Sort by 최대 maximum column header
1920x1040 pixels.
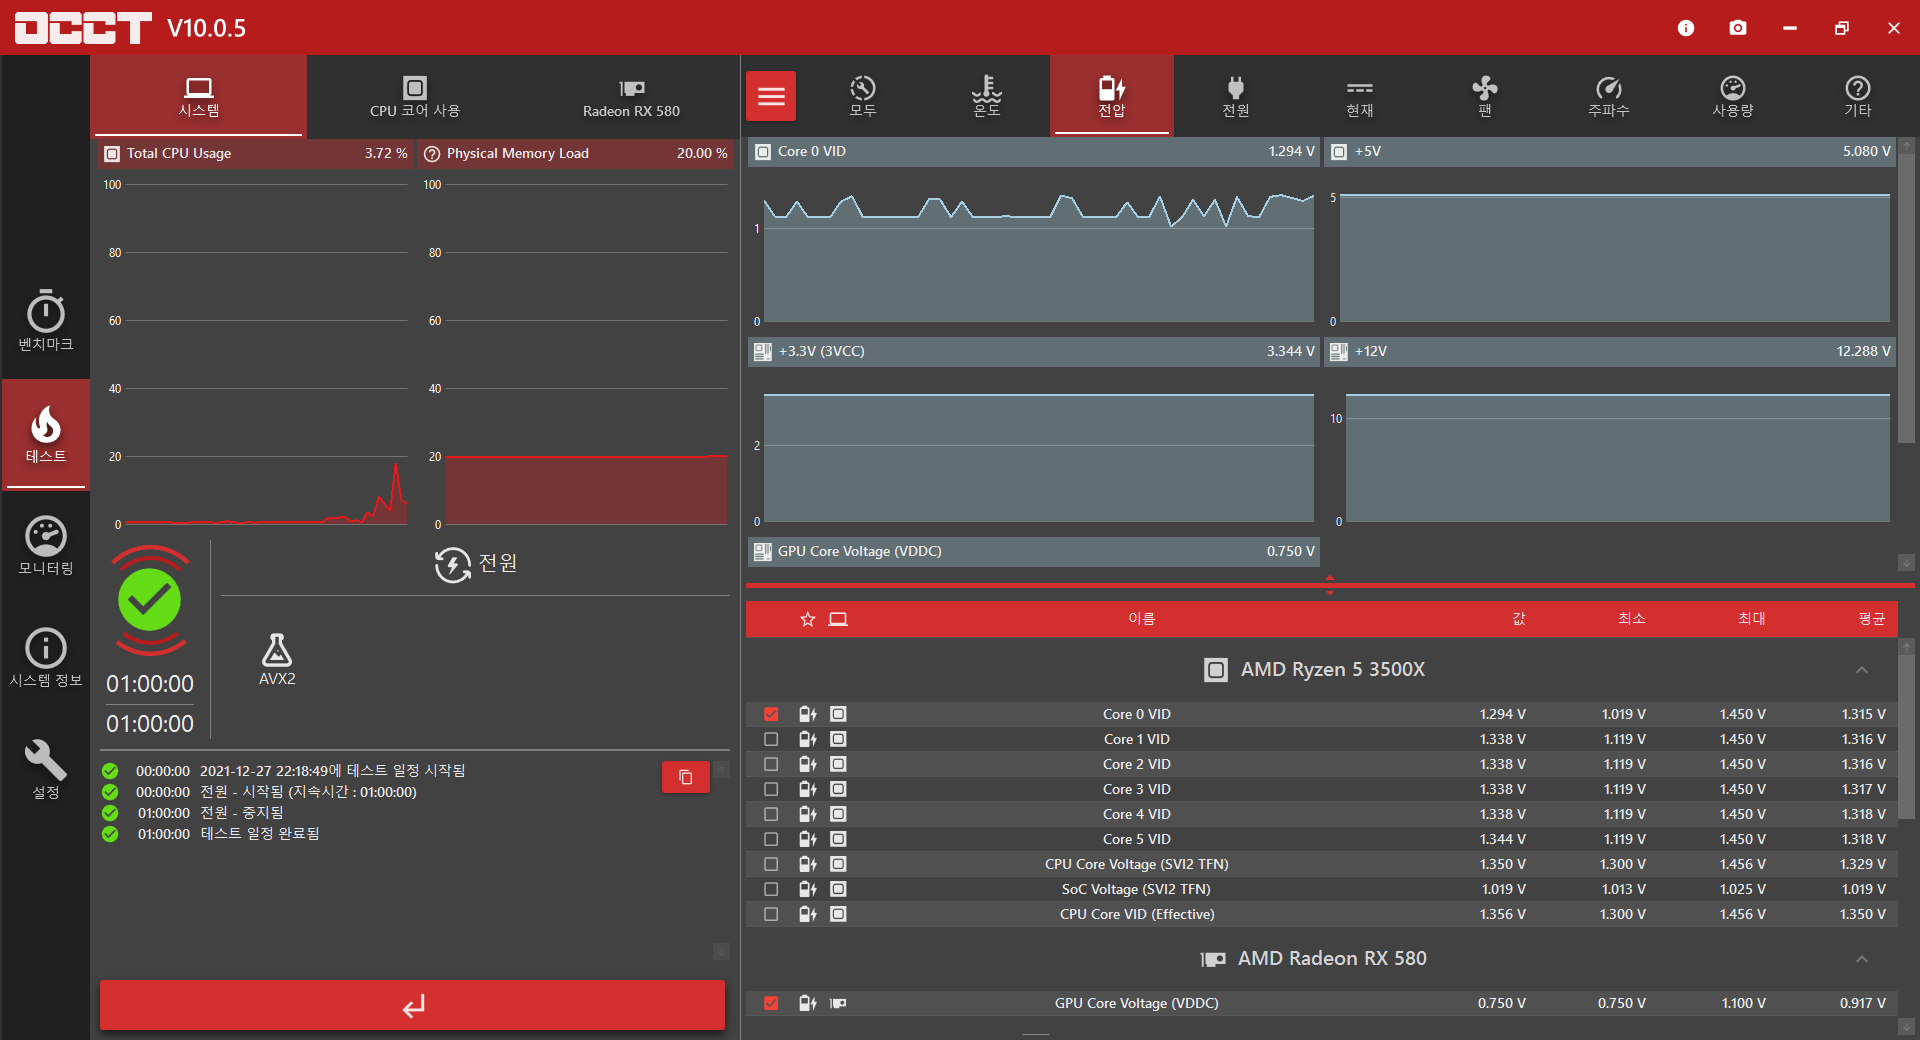1752,619
